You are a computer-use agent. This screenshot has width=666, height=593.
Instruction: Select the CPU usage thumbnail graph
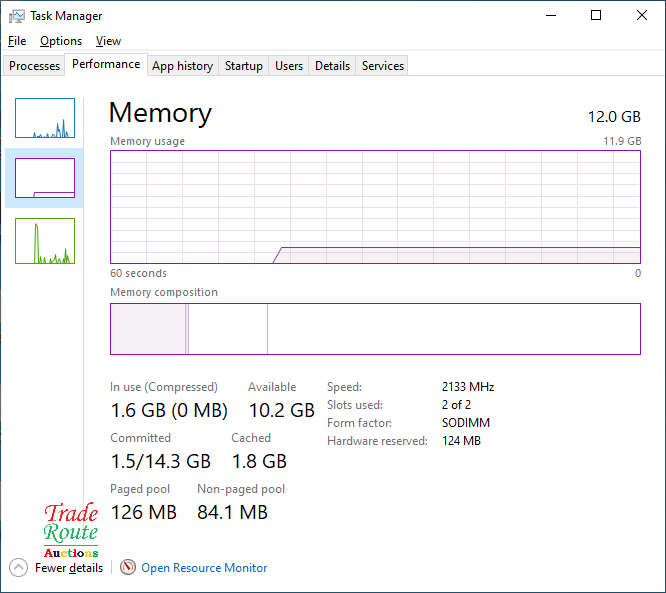[x=45, y=118]
